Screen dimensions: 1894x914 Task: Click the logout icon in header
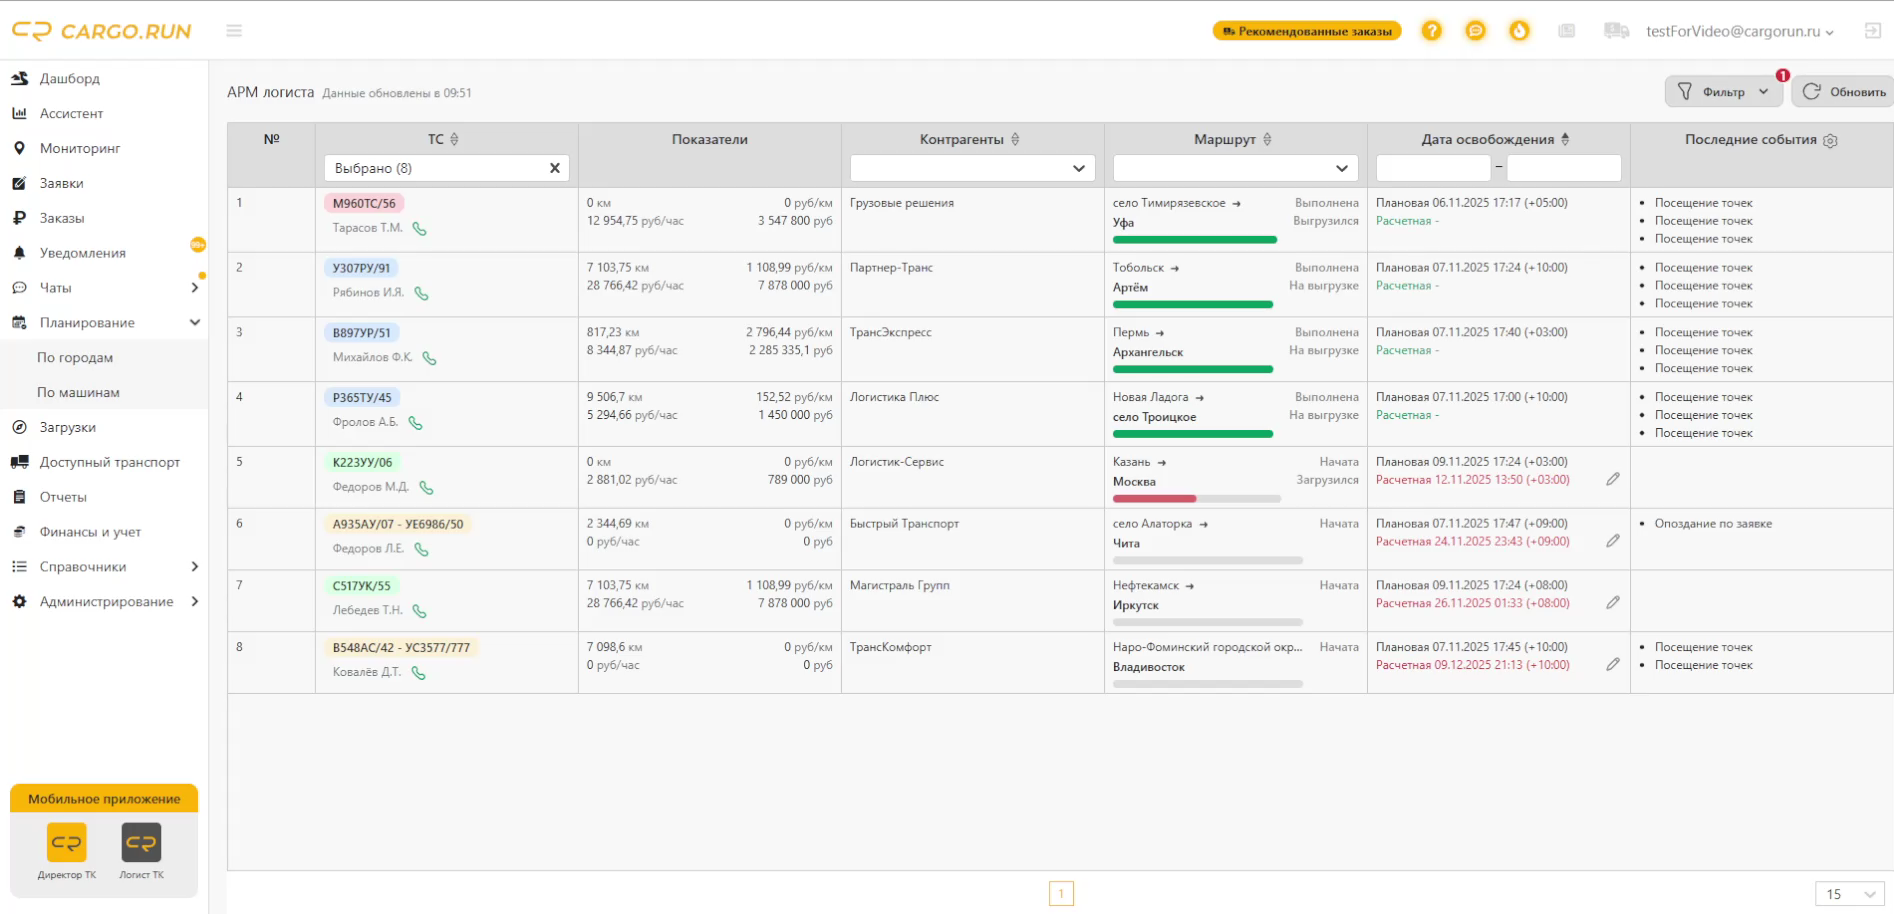coord(1873,31)
